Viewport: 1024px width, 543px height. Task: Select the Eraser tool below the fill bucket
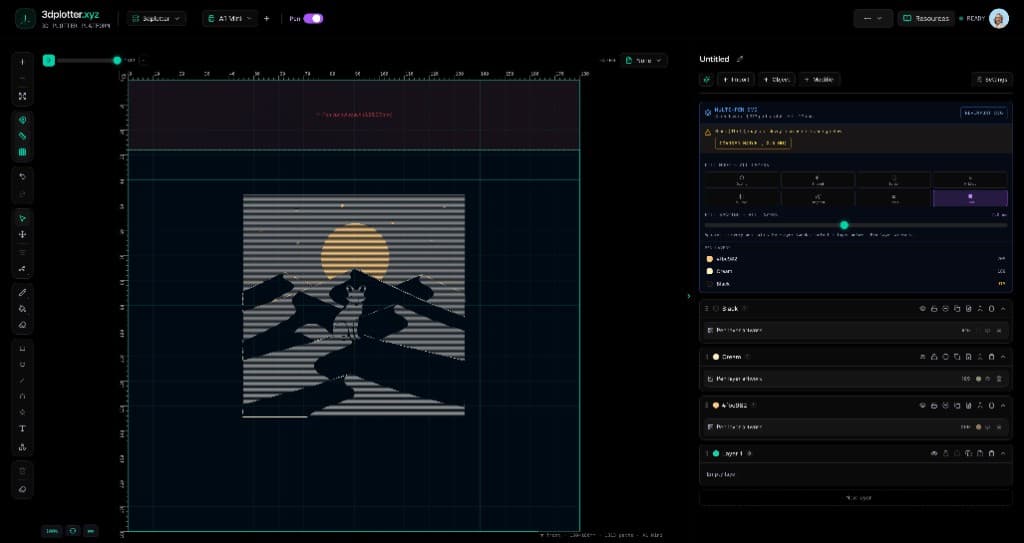point(22,325)
